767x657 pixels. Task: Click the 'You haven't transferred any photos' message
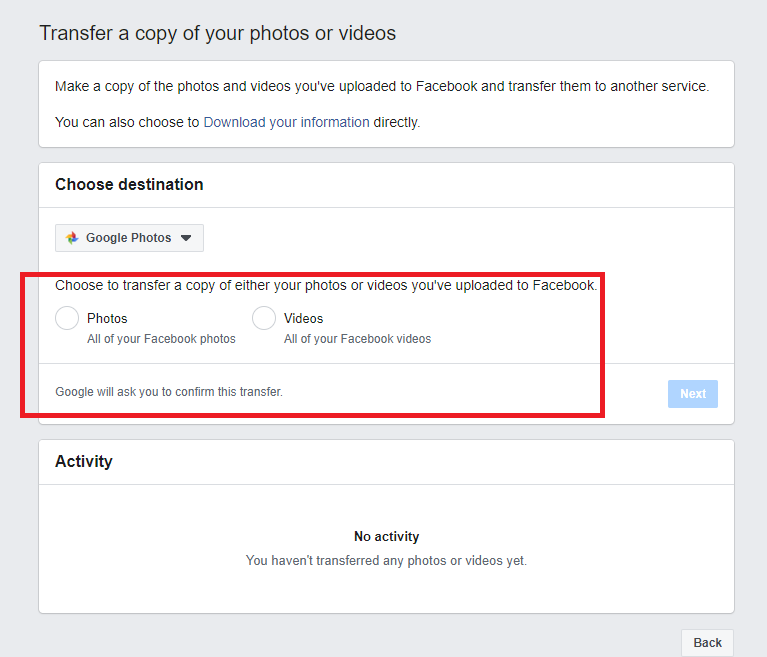(x=386, y=561)
